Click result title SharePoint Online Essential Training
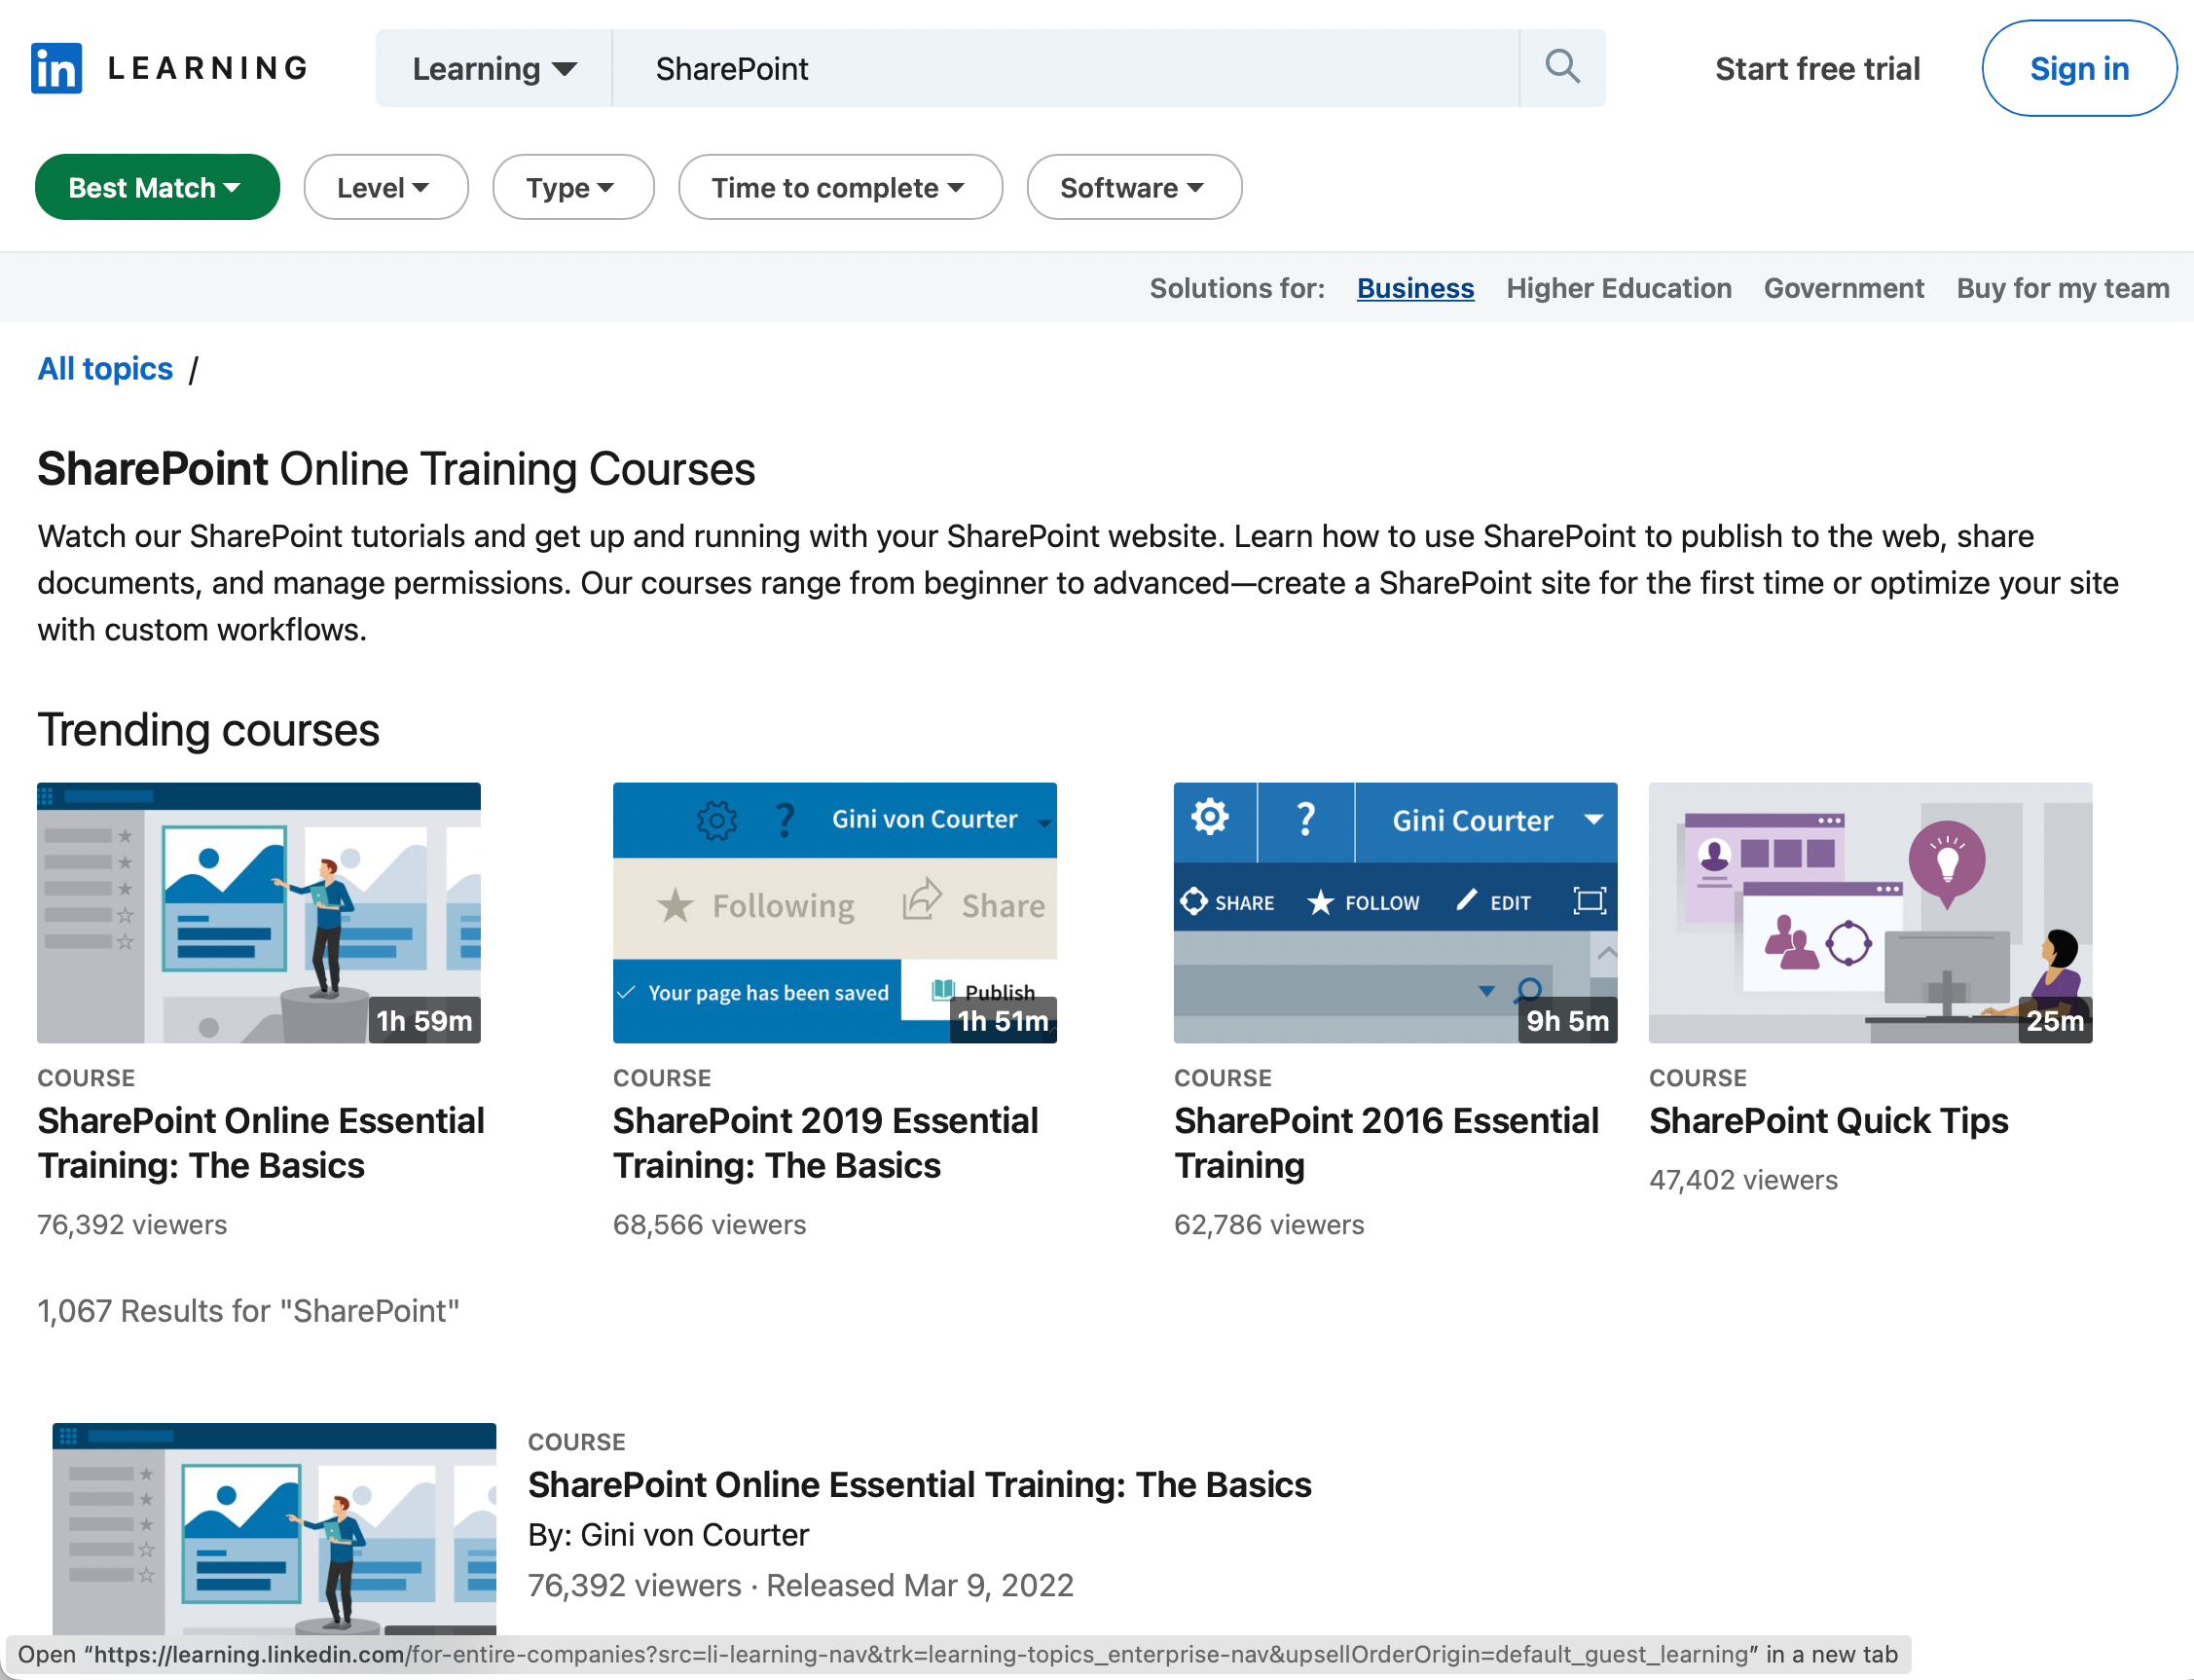This screenshot has height=1680, width=2194. pos(919,1485)
